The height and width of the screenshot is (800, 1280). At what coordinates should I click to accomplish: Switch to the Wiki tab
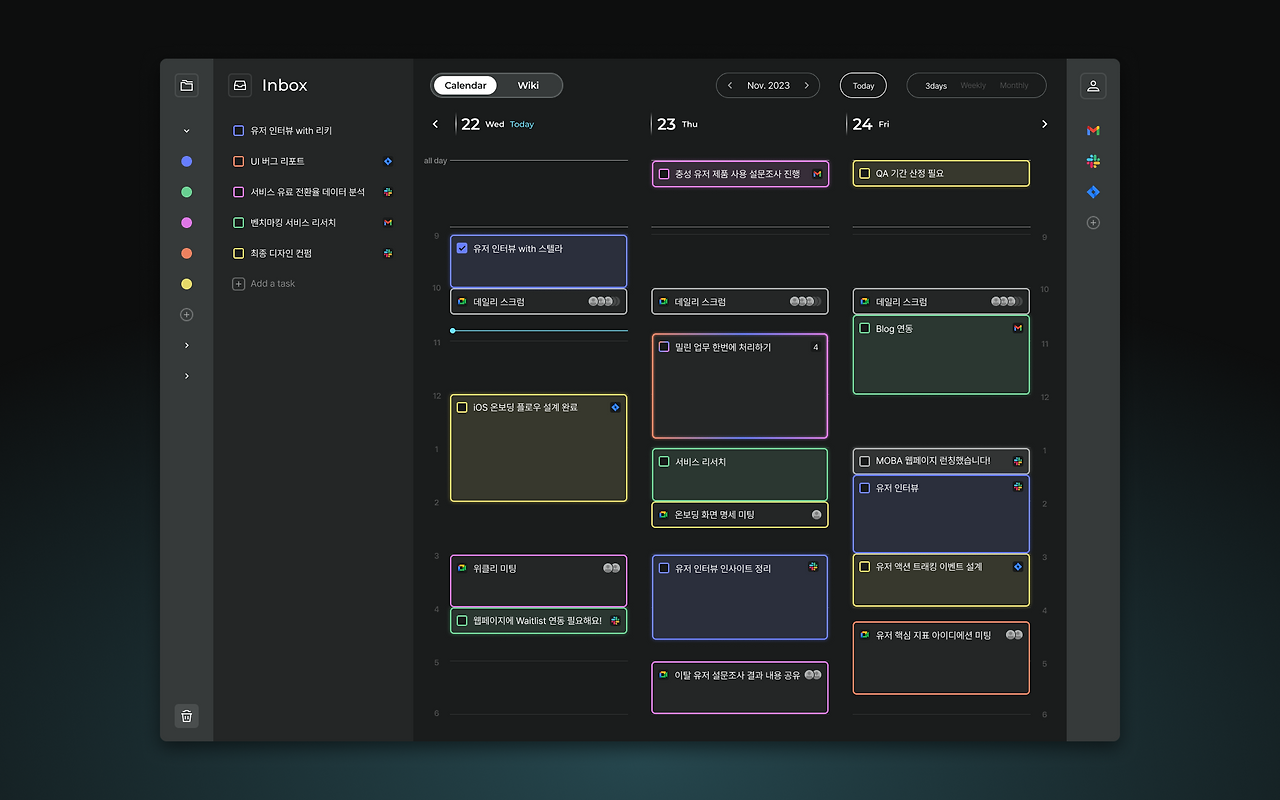(x=528, y=86)
